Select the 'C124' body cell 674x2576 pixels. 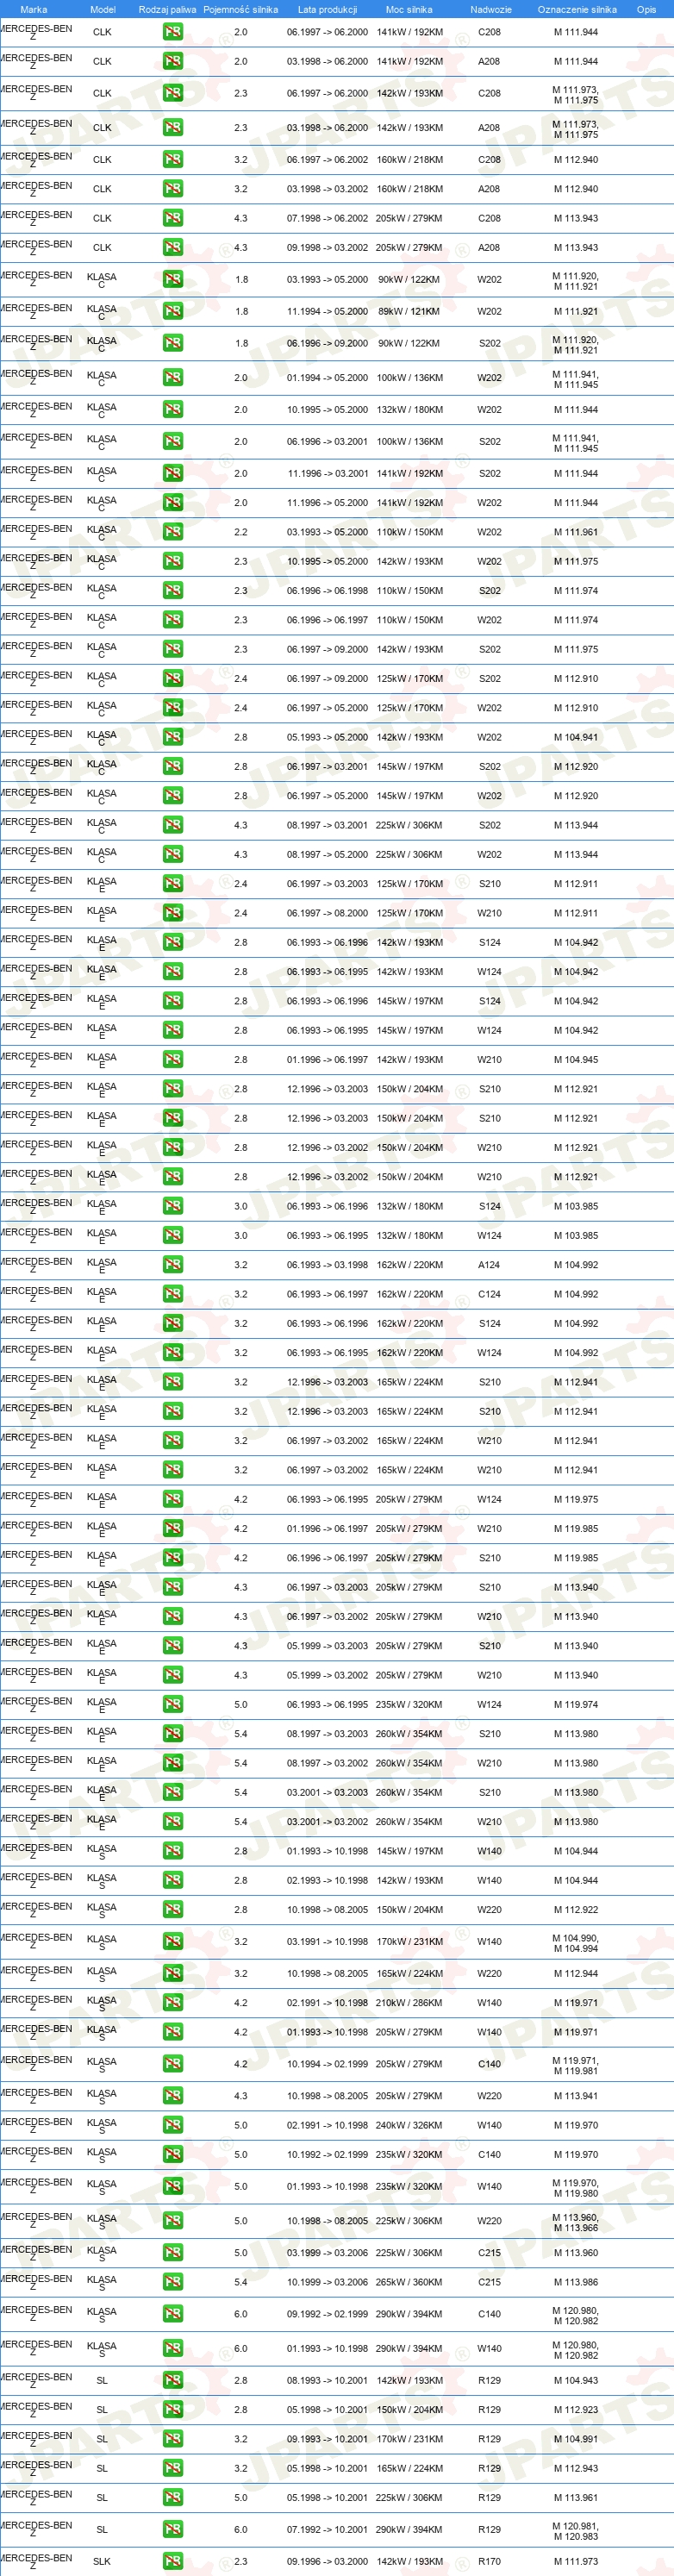coord(489,1294)
